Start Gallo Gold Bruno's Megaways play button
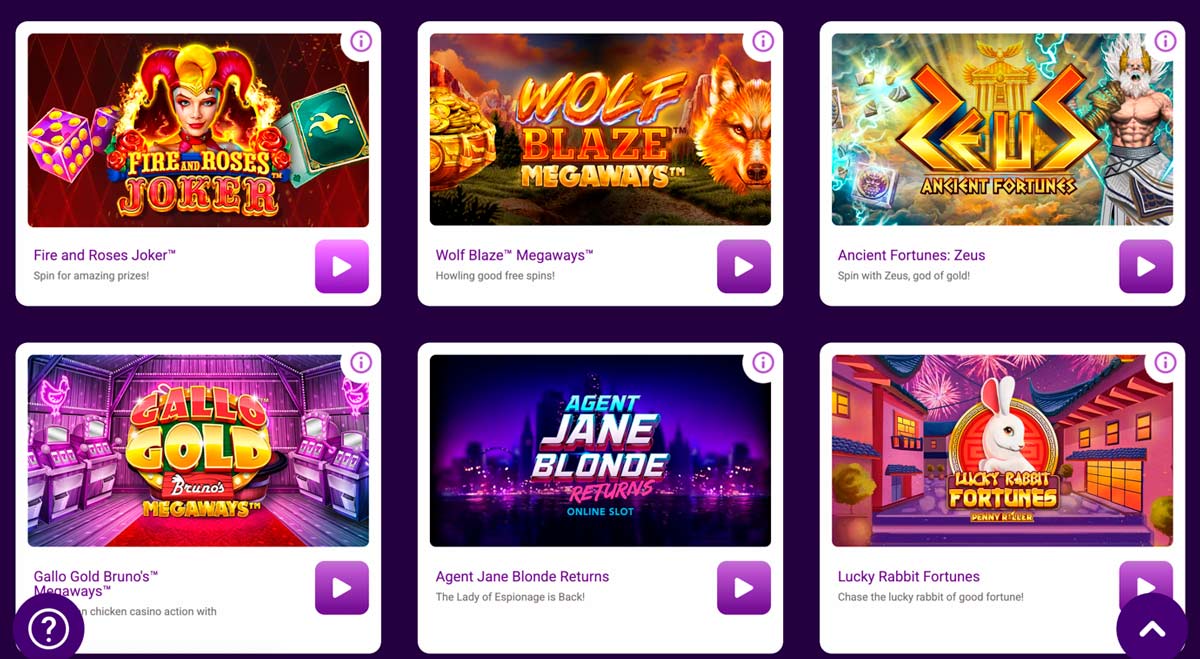 342,587
